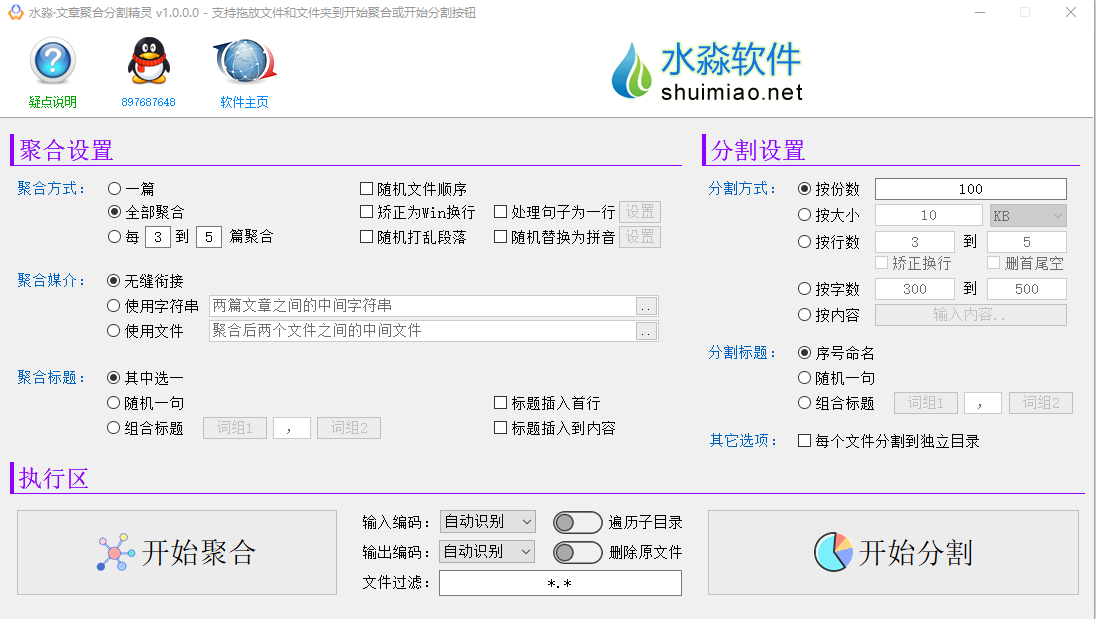The width and height of the screenshot is (1096, 619).
Task: Enable 每个文件分割到独立目录 checkbox
Action: click(x=889, y=441)
